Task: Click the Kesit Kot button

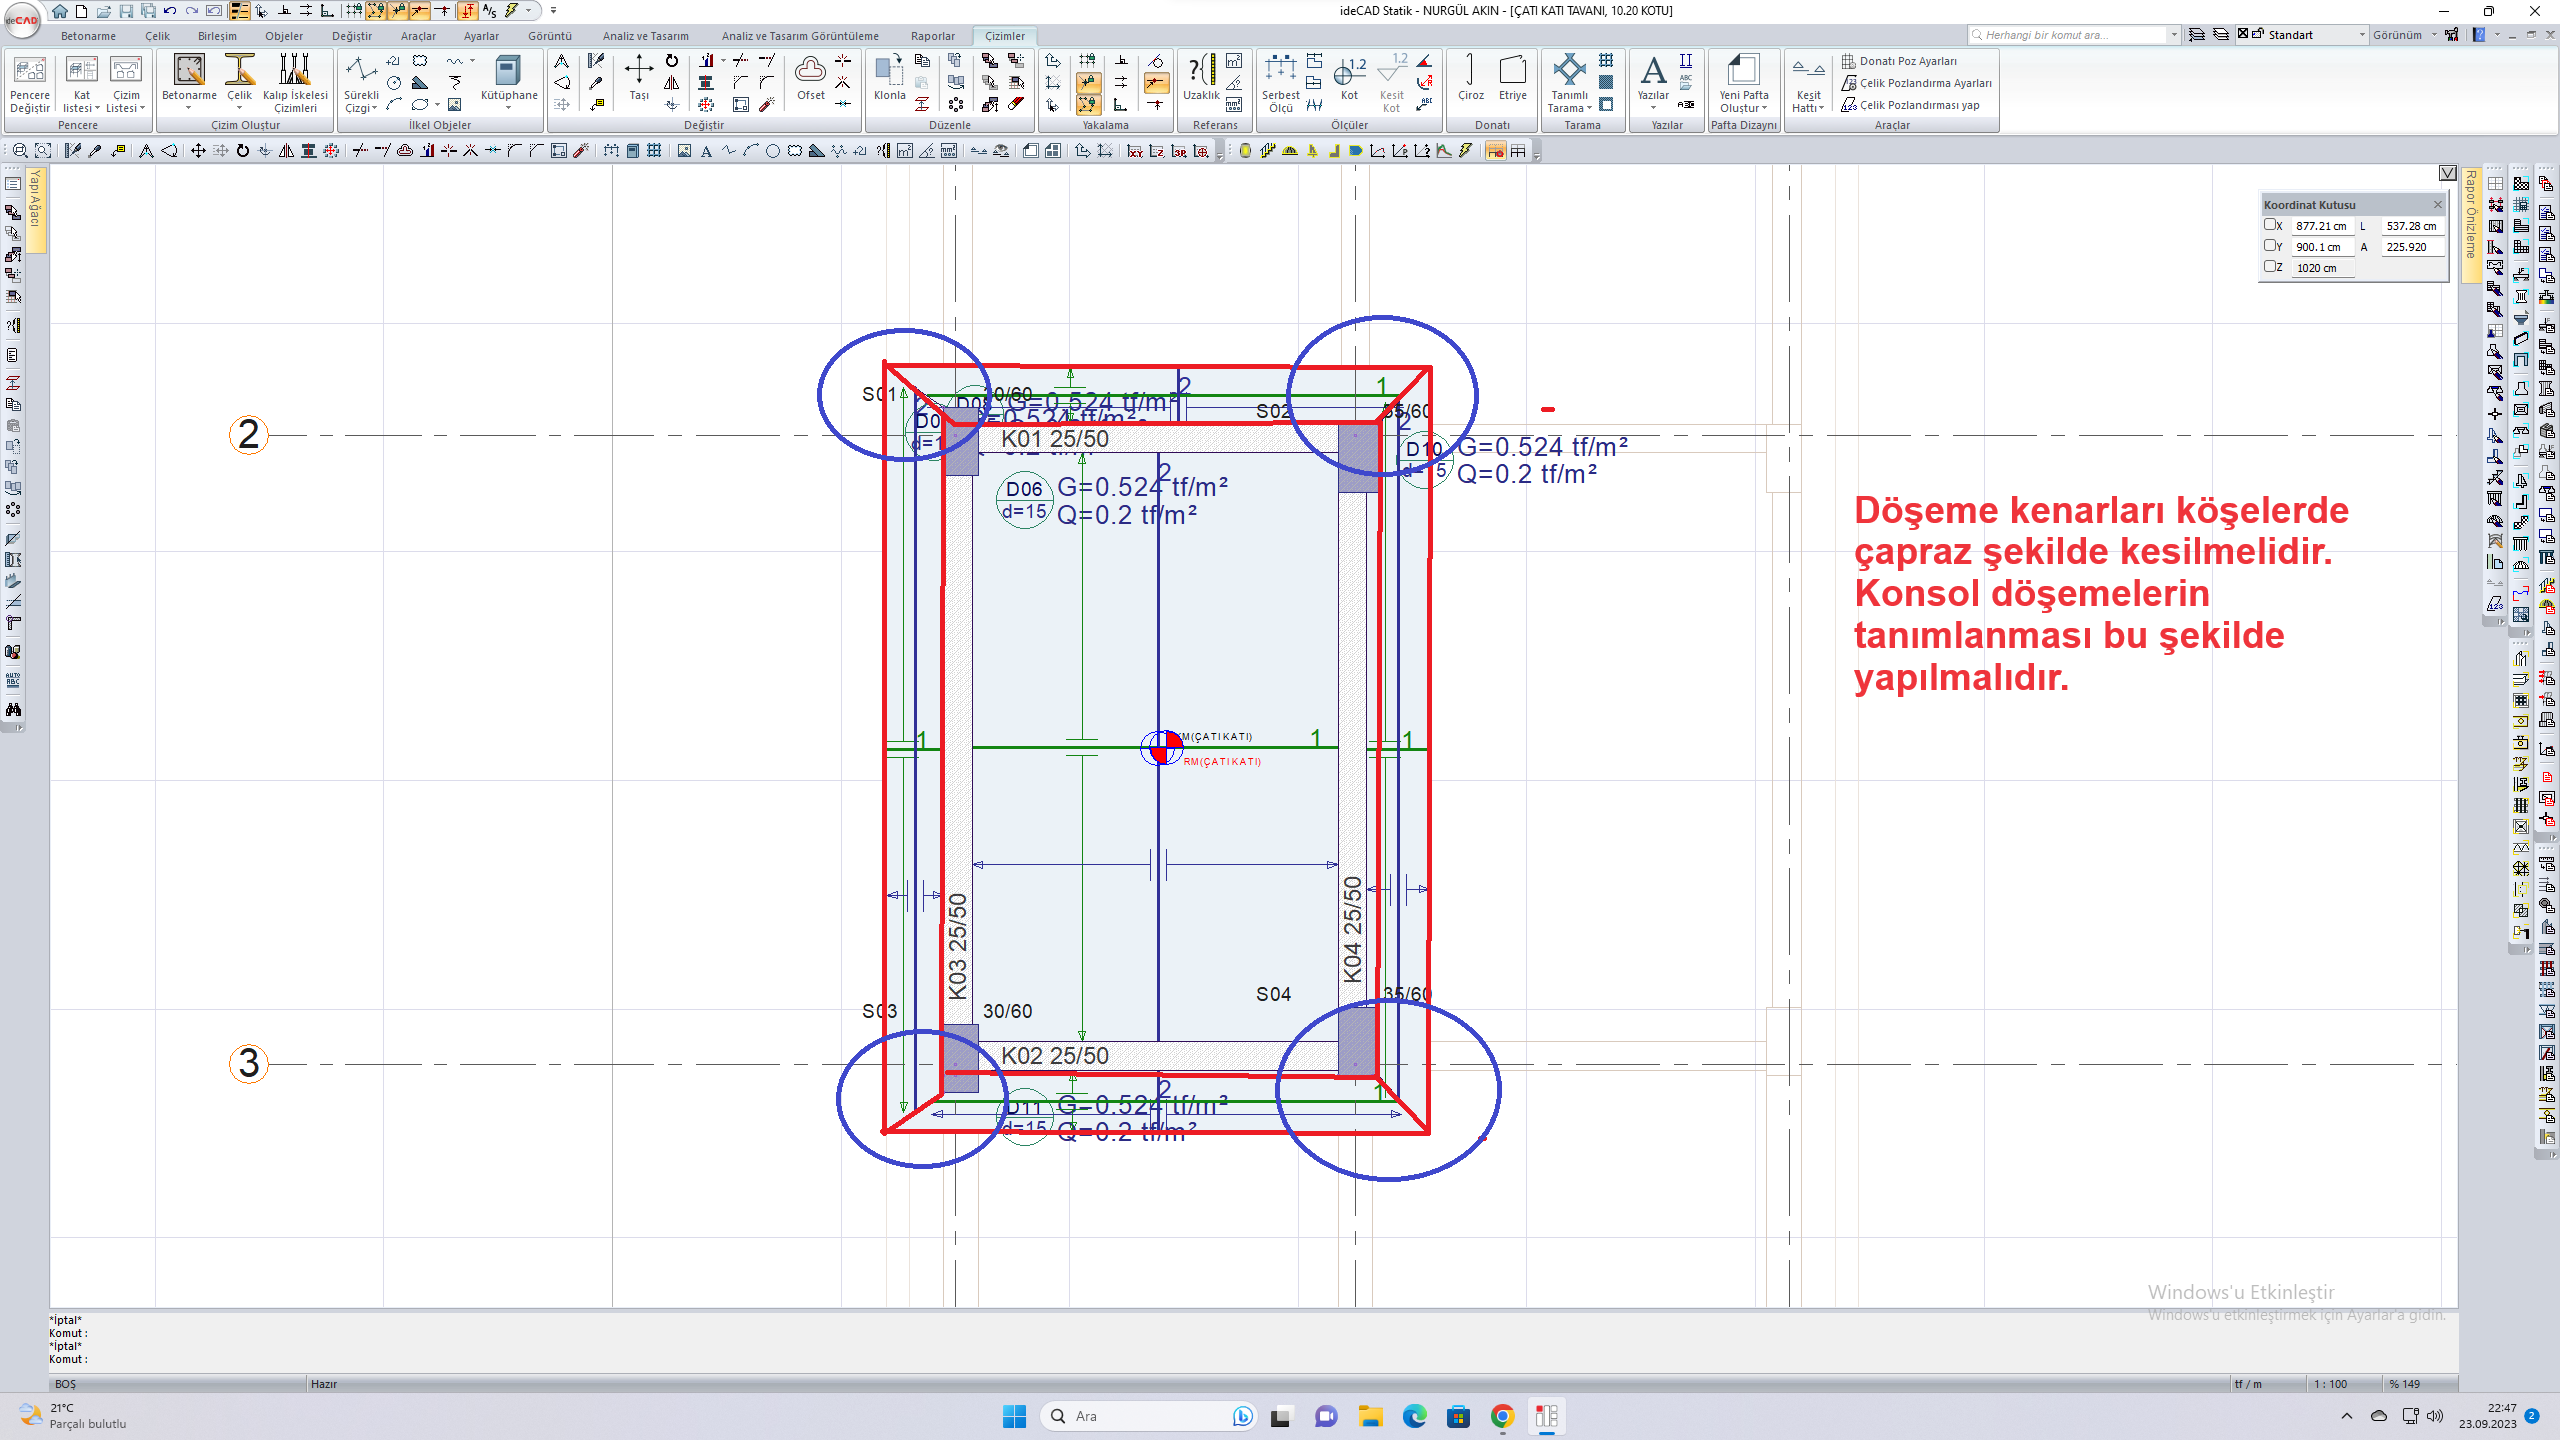Action: tap(1391, 83)
